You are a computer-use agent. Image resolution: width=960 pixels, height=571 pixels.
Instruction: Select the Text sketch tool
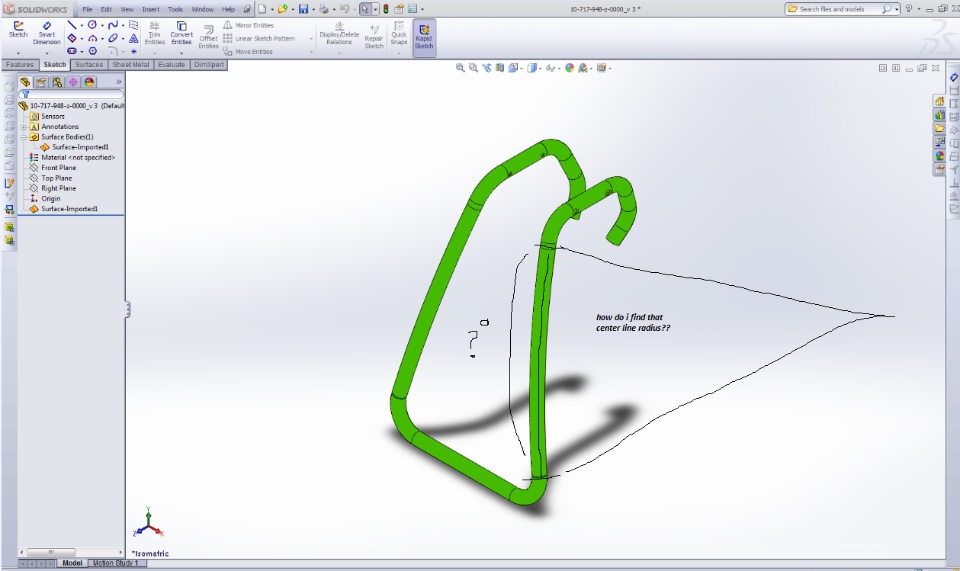point(133,38)
